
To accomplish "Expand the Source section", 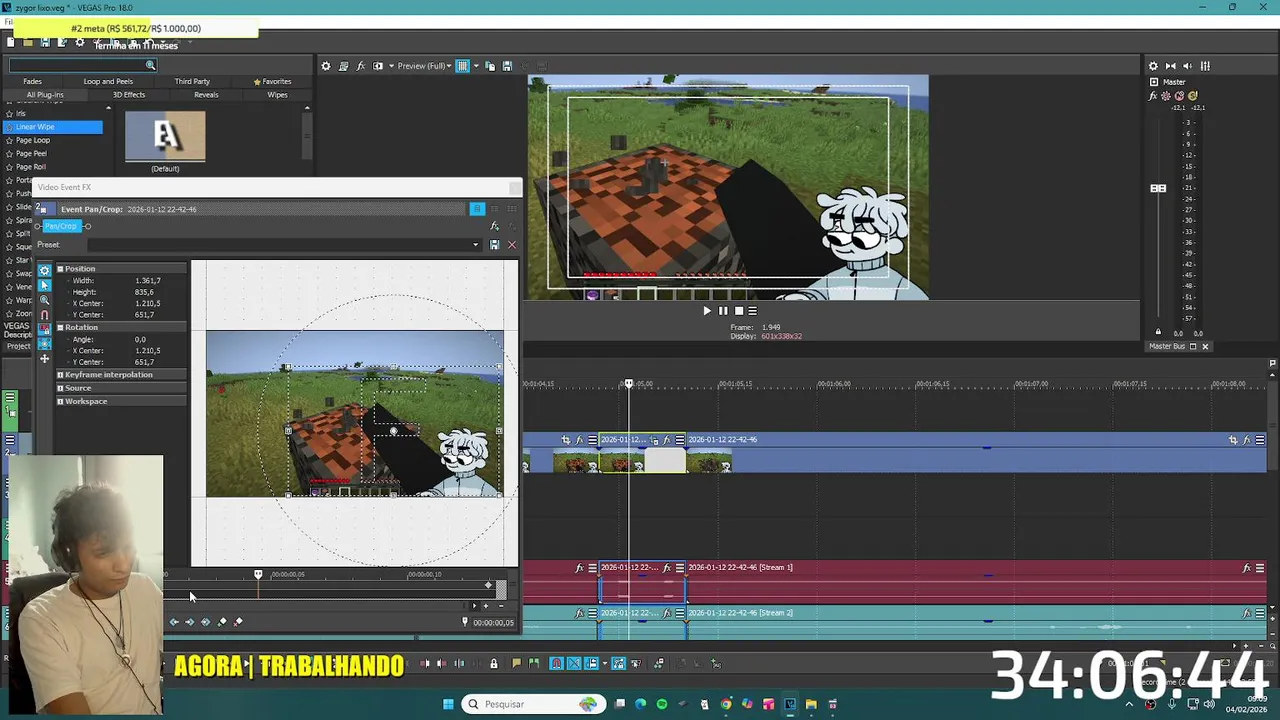I will 60,388.
